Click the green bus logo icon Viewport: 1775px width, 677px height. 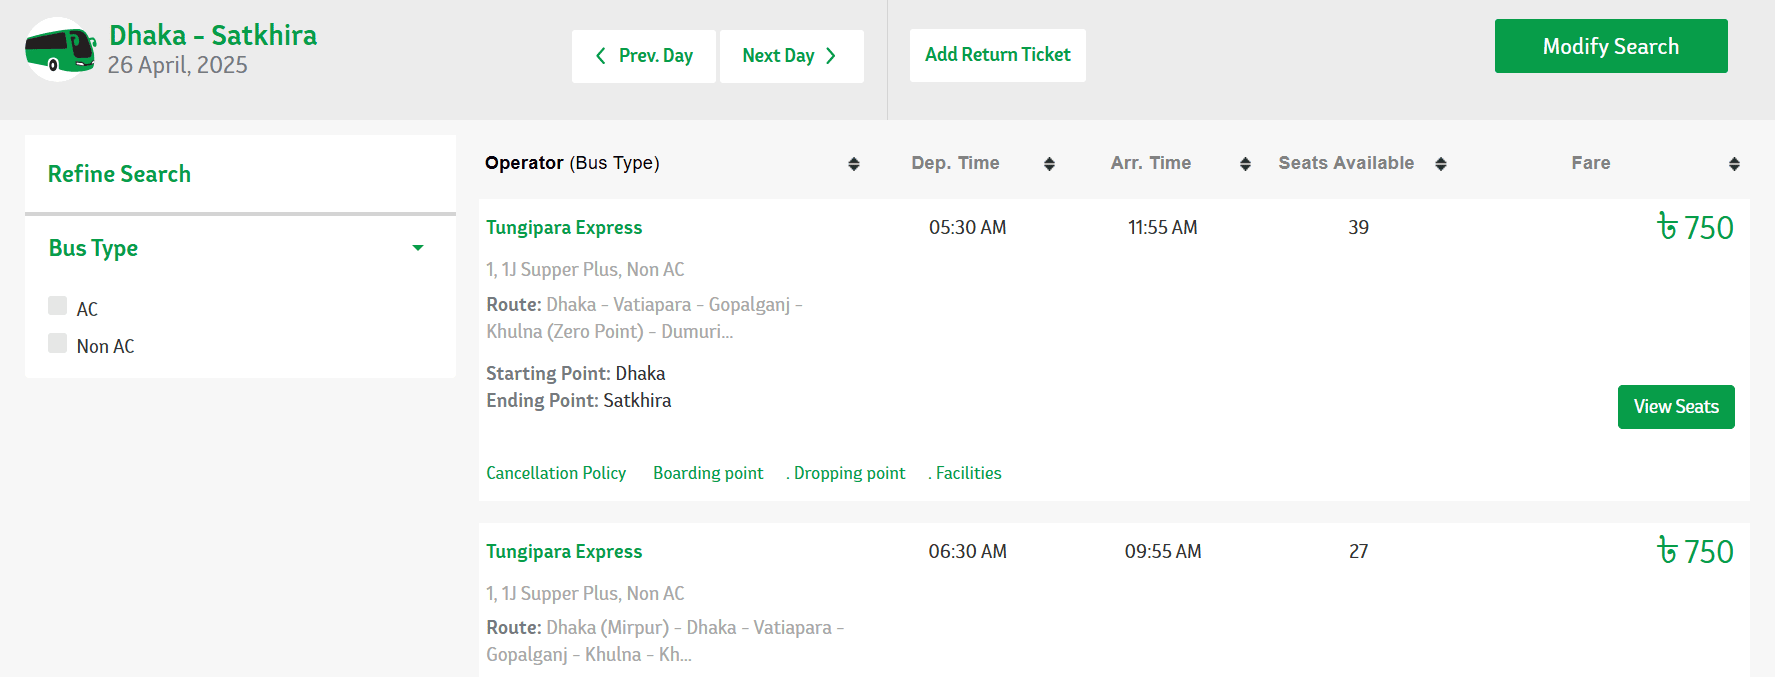60,49
